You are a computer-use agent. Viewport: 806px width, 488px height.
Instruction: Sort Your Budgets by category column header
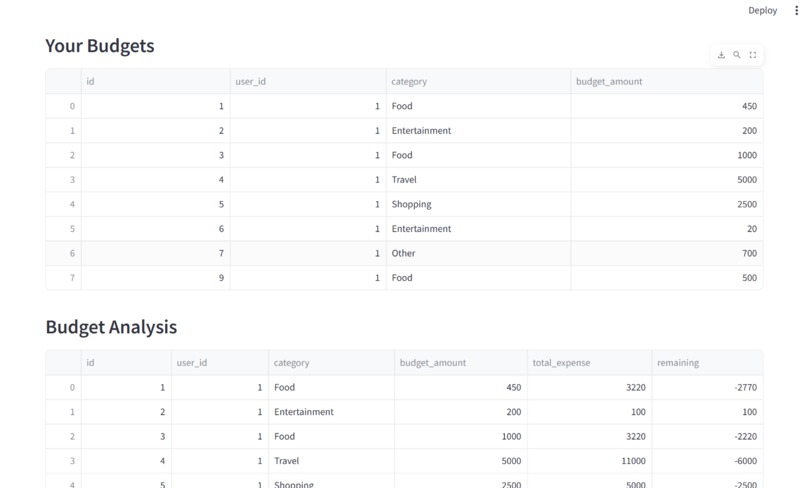(478, 81)
